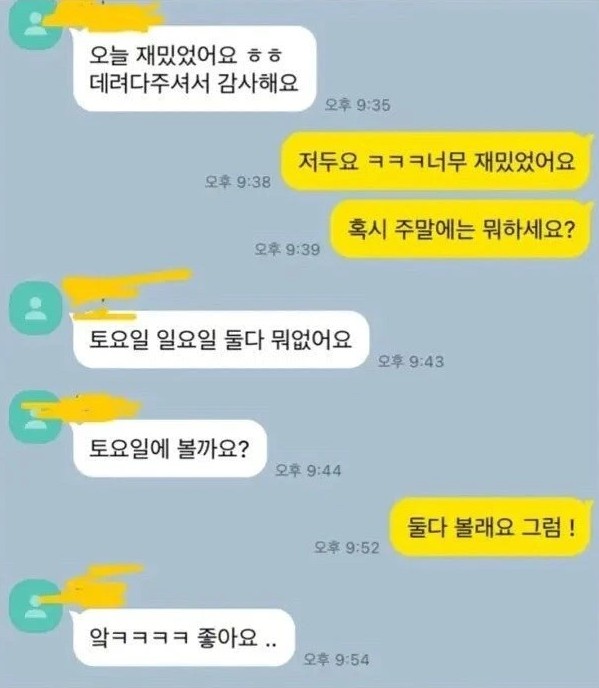599x688 pixels.
Task: Tap the 오후 9:44 timestamp
Action: [308, 470]
